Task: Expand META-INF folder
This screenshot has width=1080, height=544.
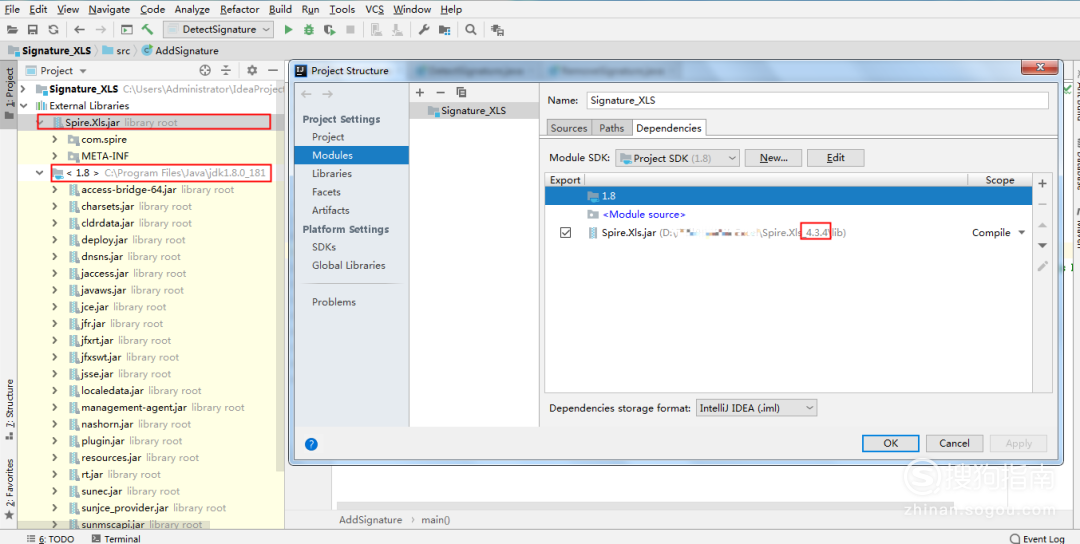Action: click(x=55, y=156)
